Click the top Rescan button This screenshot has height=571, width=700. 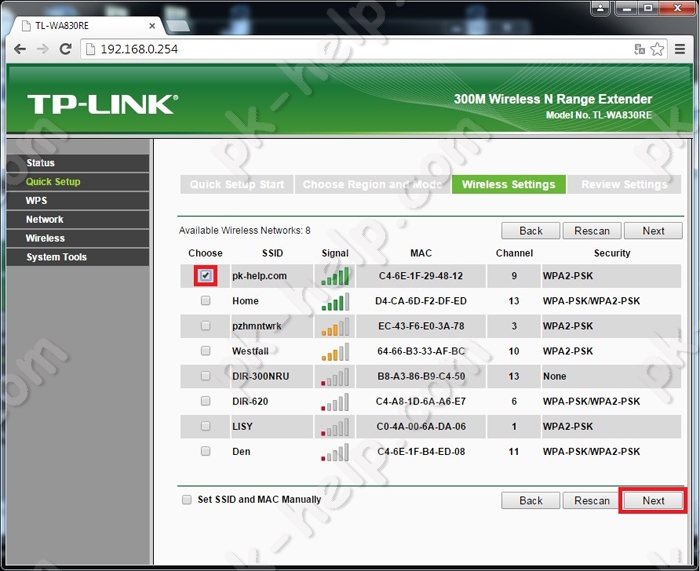click(592, 231)
